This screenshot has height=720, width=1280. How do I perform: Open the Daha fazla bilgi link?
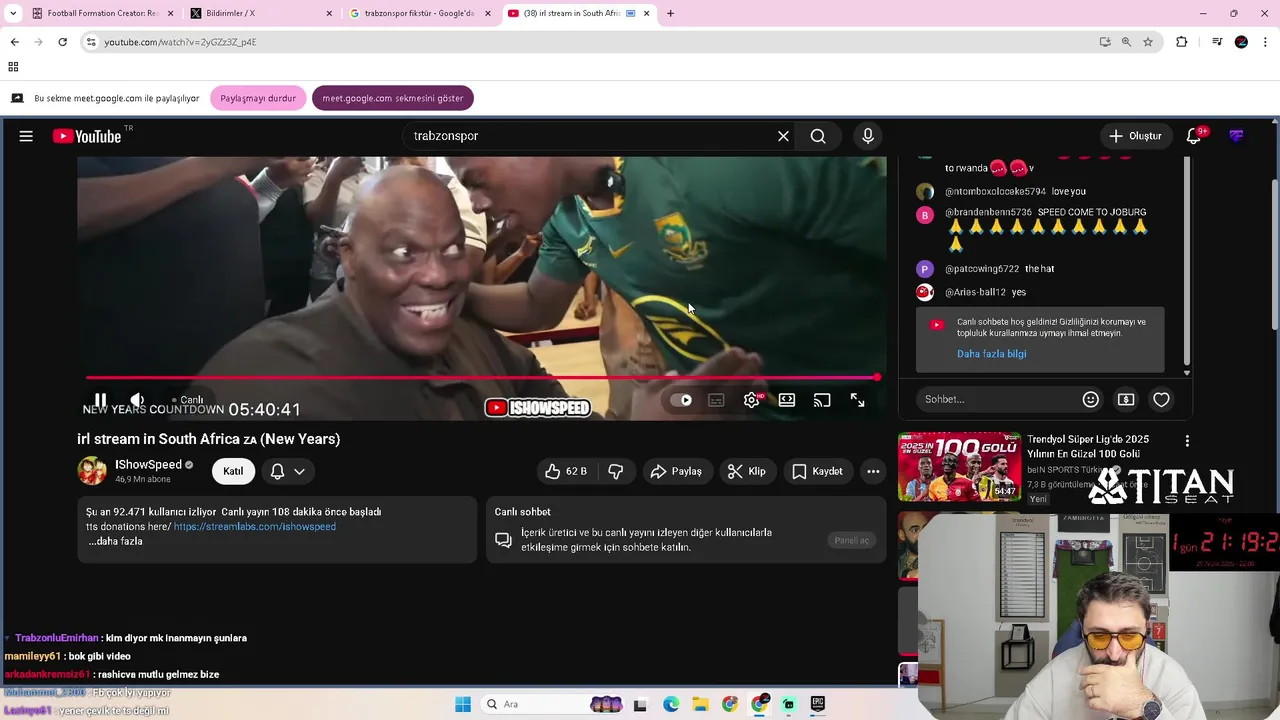coord(991,354)
